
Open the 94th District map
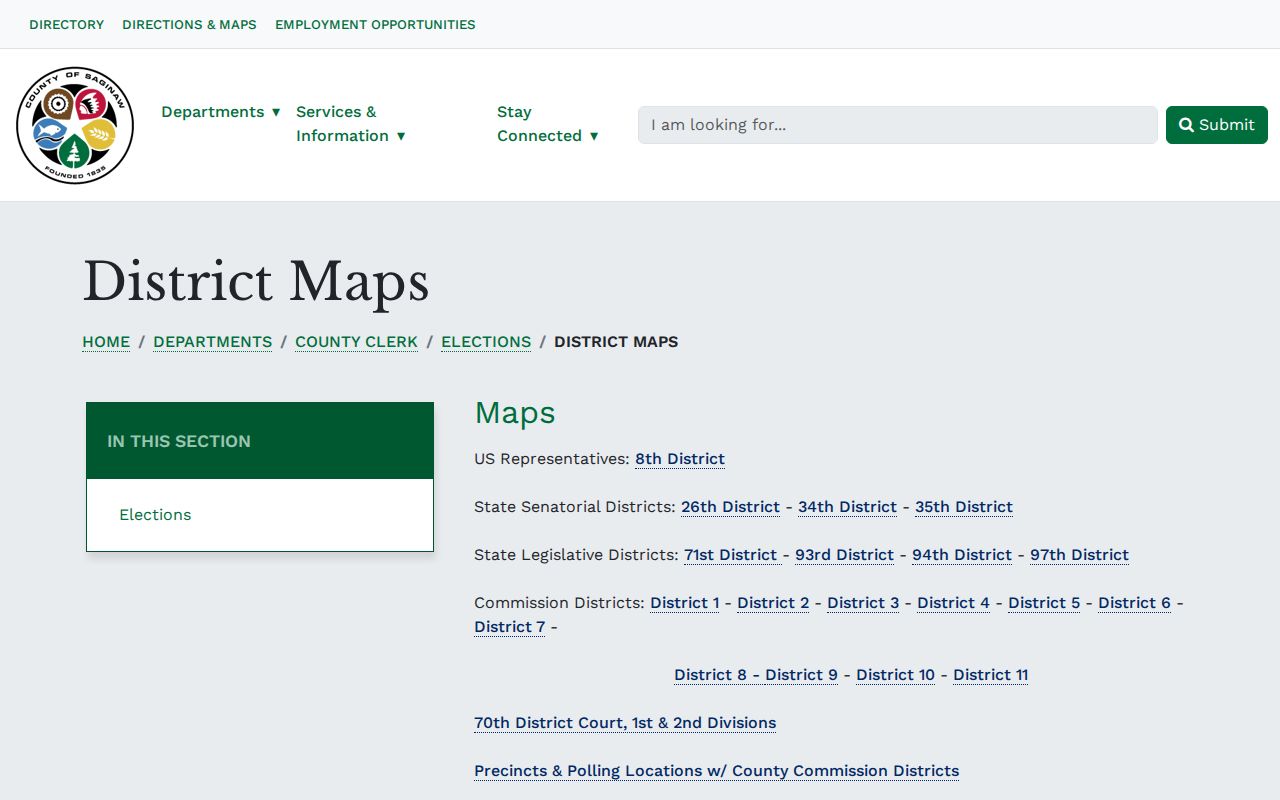(962, 555)
